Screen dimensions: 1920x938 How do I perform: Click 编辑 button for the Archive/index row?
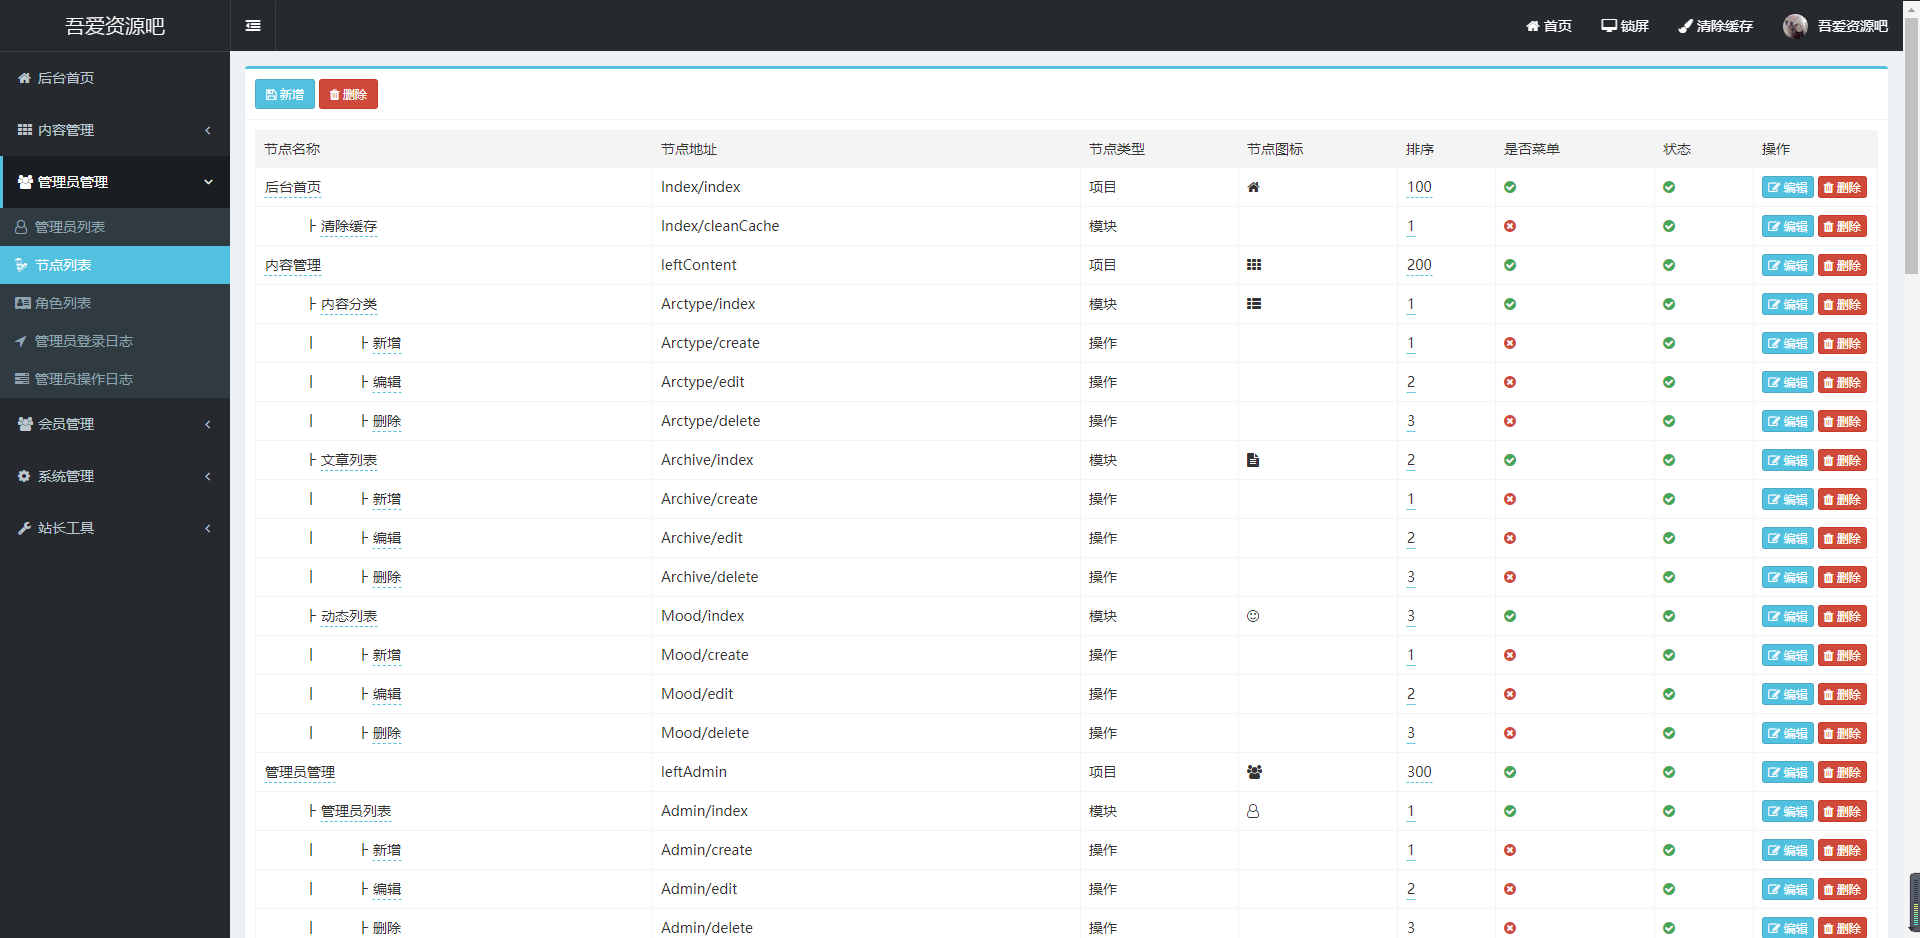click(1787, 460)
